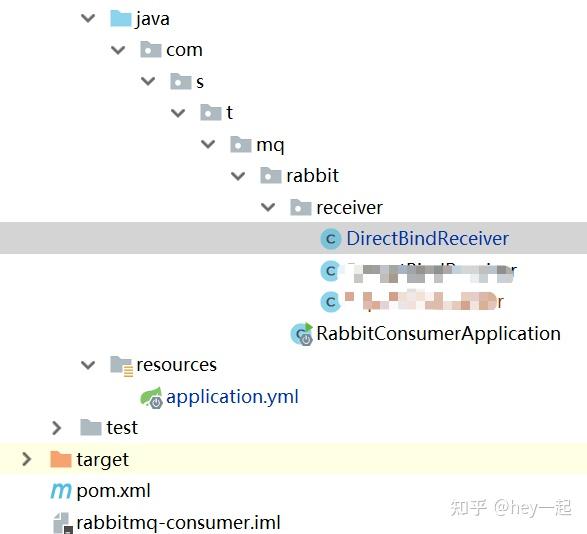
Task: Click the application.yml Spring config icon
Action: pos(151,397)
